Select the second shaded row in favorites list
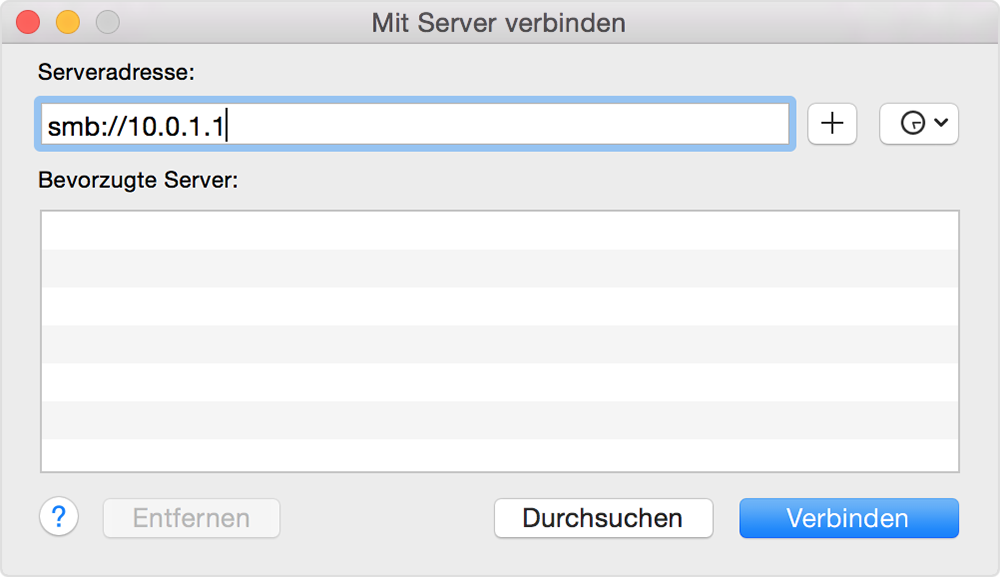Image resolution: width=1000 pixels, height=578 pixels. point(500,269)
